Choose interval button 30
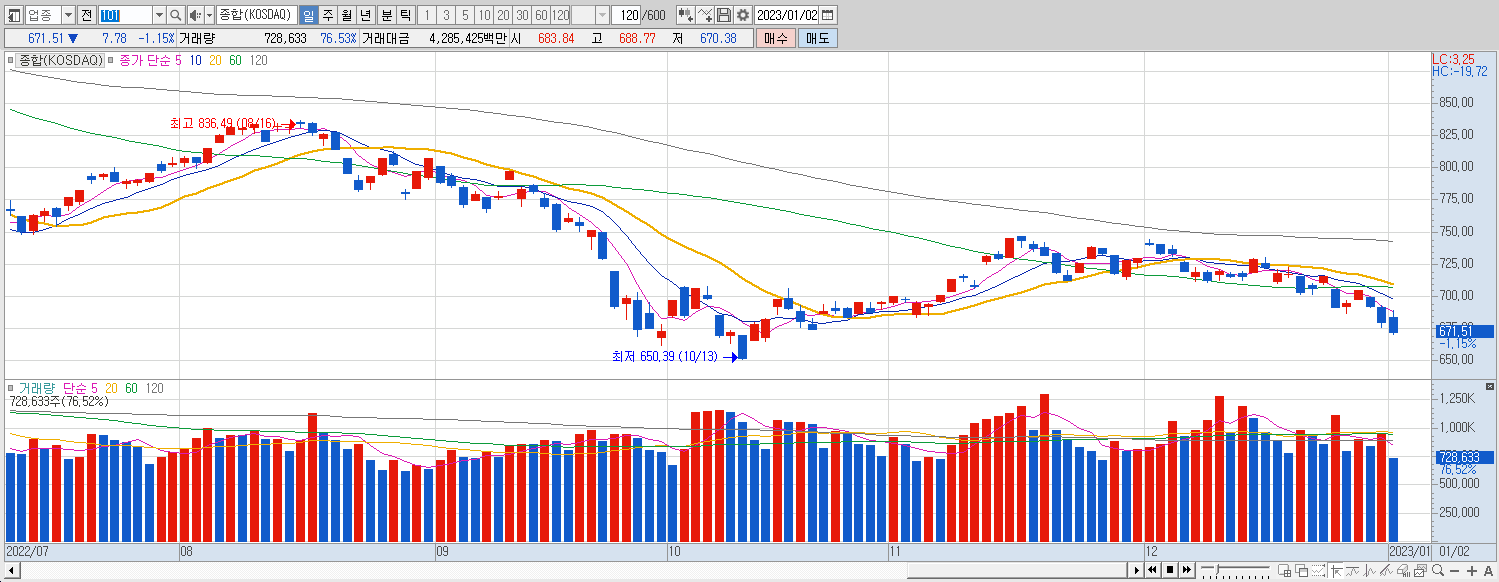Image resolution: width=1499 pixels, height=582 pixels. pos(521,15)
